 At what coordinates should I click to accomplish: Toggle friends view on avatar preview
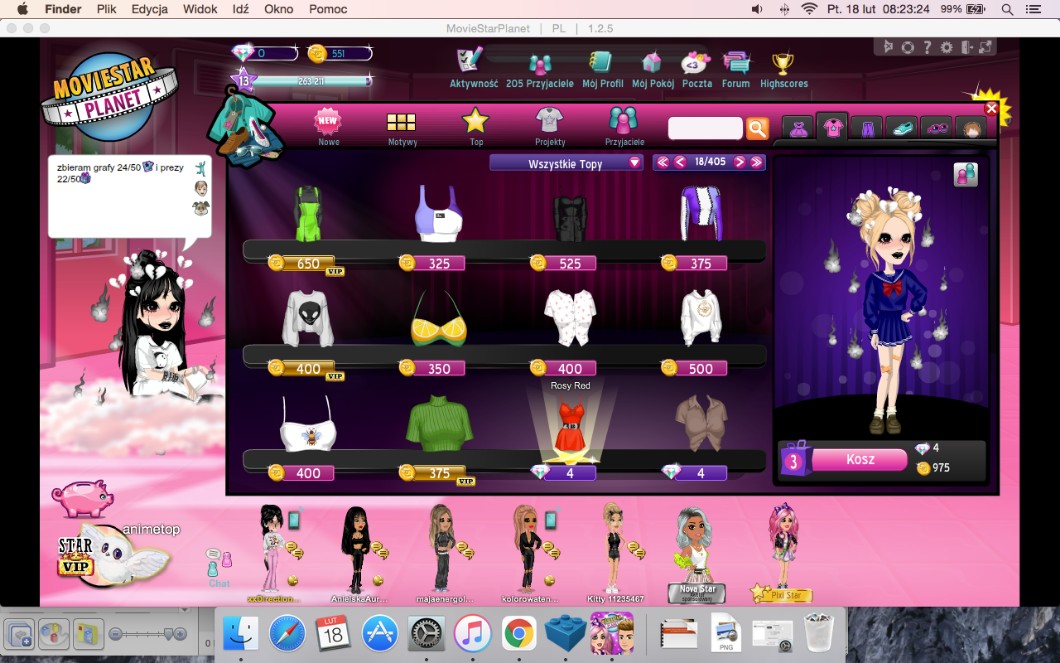(x=965, y=174)
